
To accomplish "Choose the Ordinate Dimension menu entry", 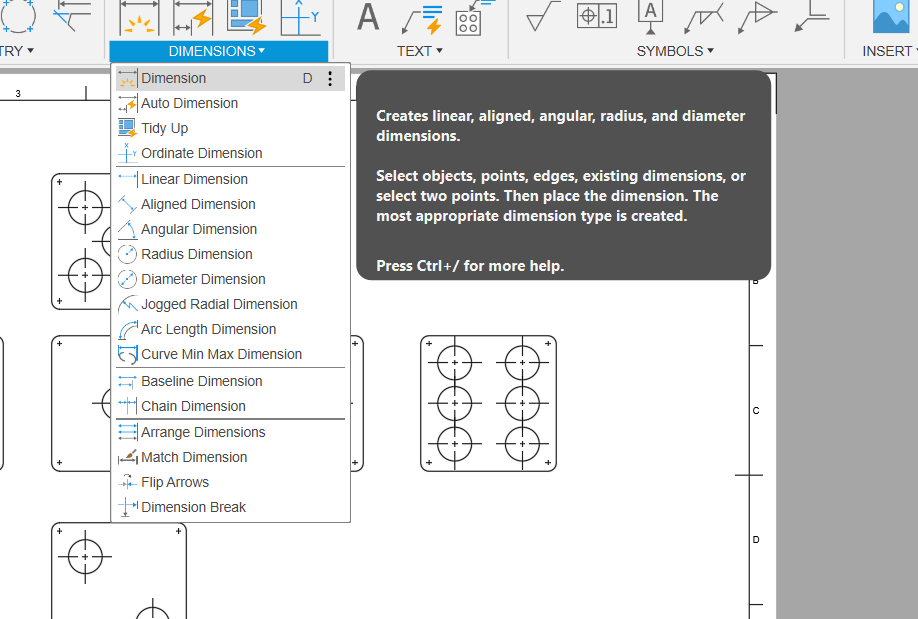I will [201, 153].
